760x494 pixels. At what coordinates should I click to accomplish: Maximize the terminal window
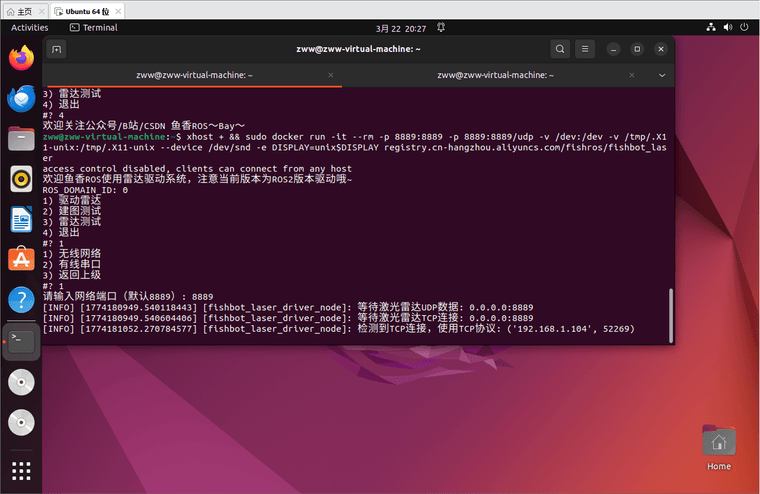637,49
